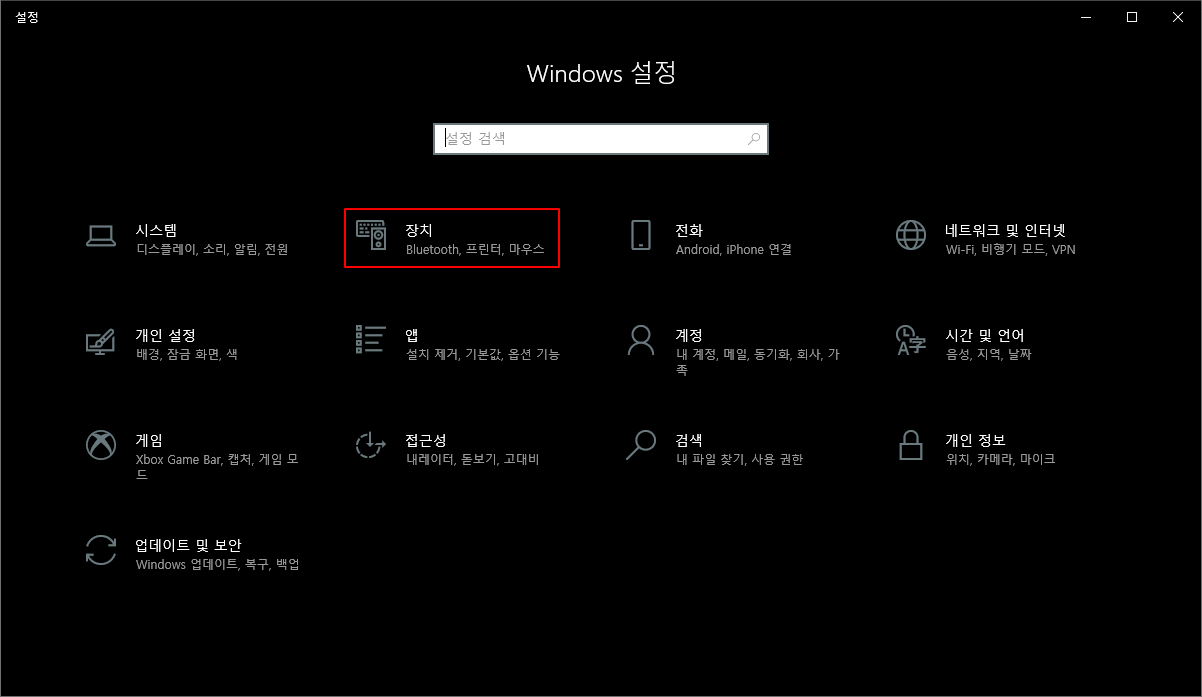
Task: Select the 앱 heading
Action: coord(412,335)
